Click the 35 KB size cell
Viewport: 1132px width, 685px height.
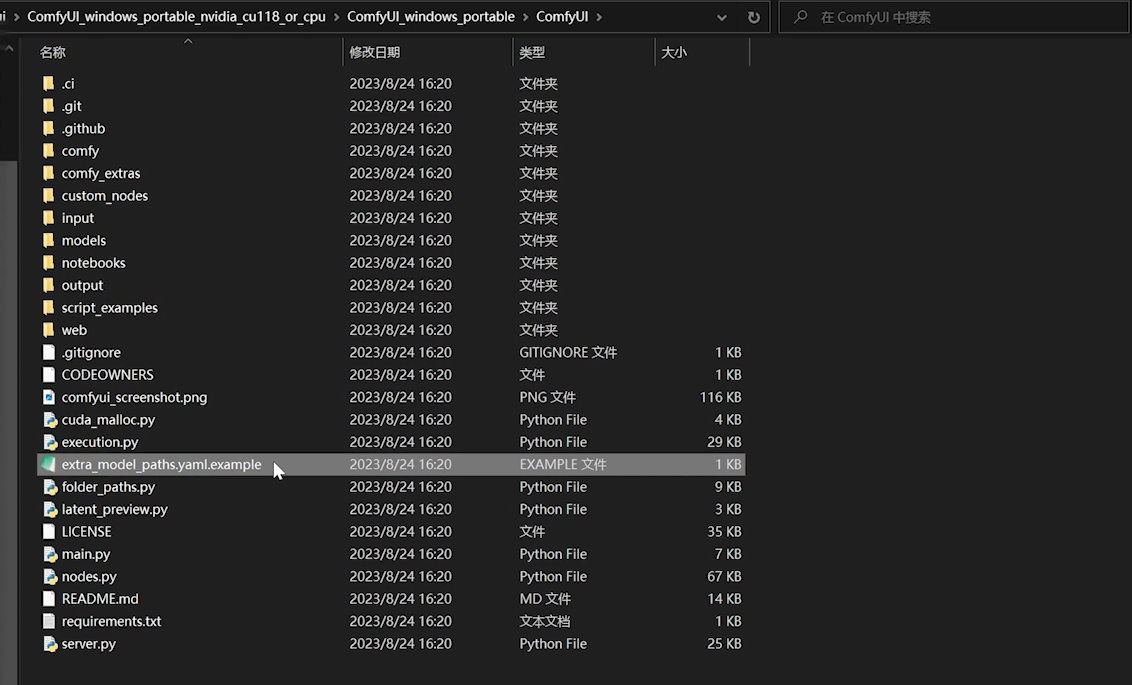tap(724, 532)
